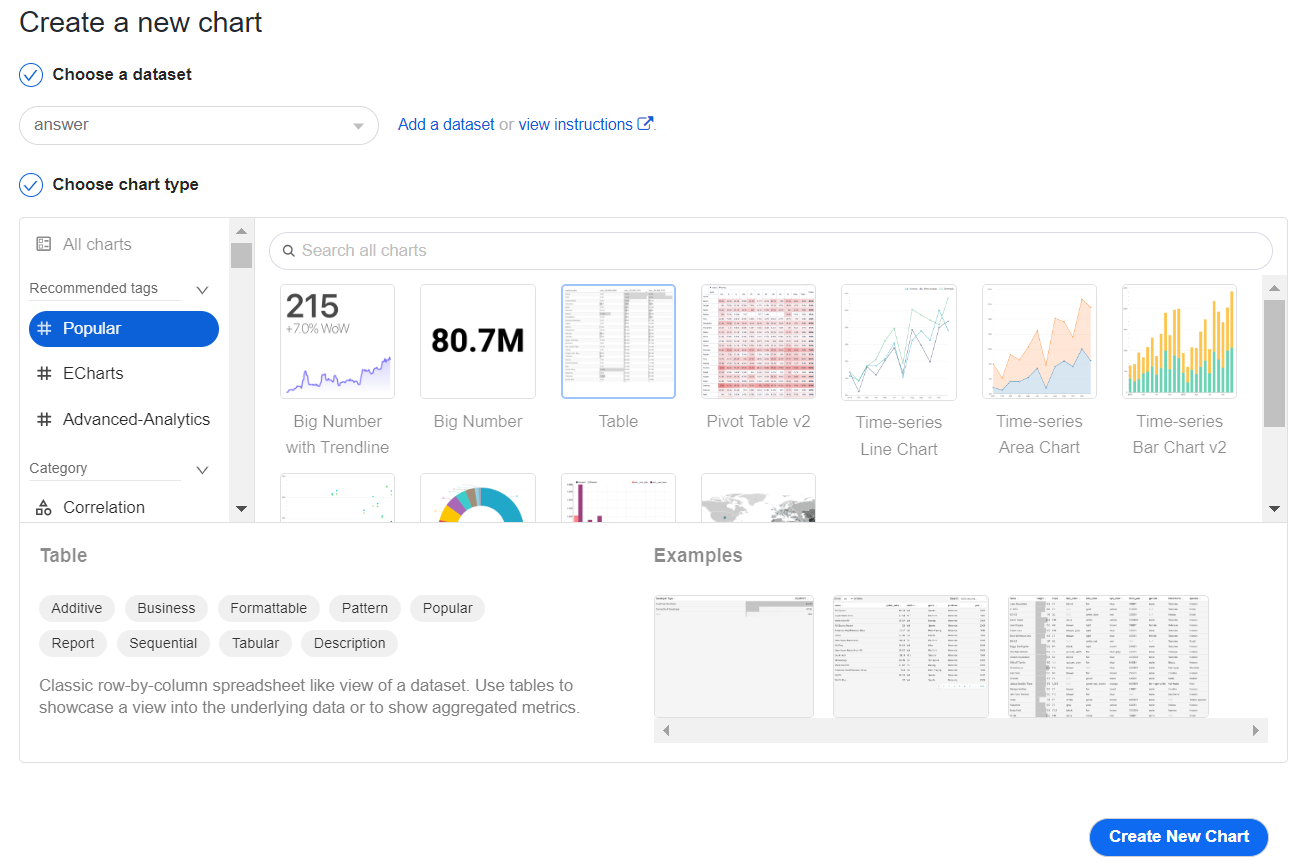Click the external link icon beside view instructions
The height and width of the screenshot is (865, 1297).
pyautogui.click(x=646, y=124)
